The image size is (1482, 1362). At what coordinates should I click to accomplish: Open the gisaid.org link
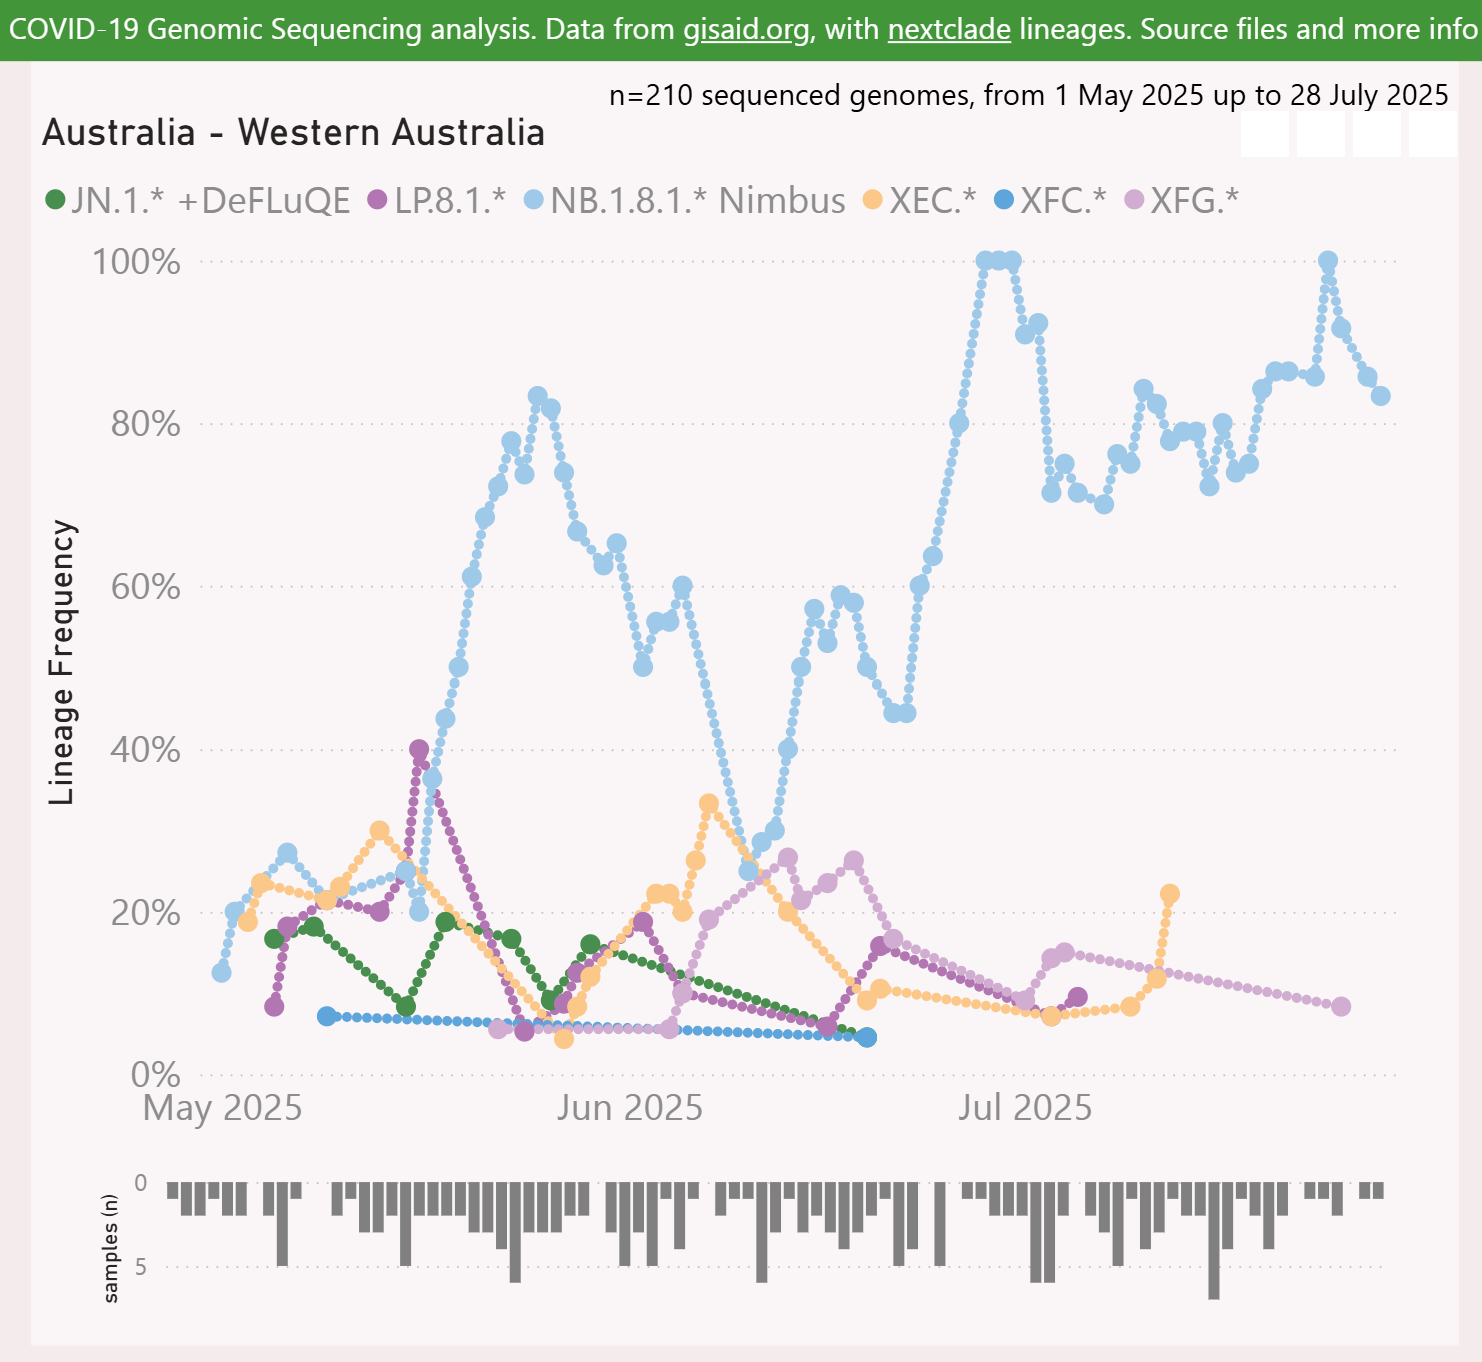[746, 29]
